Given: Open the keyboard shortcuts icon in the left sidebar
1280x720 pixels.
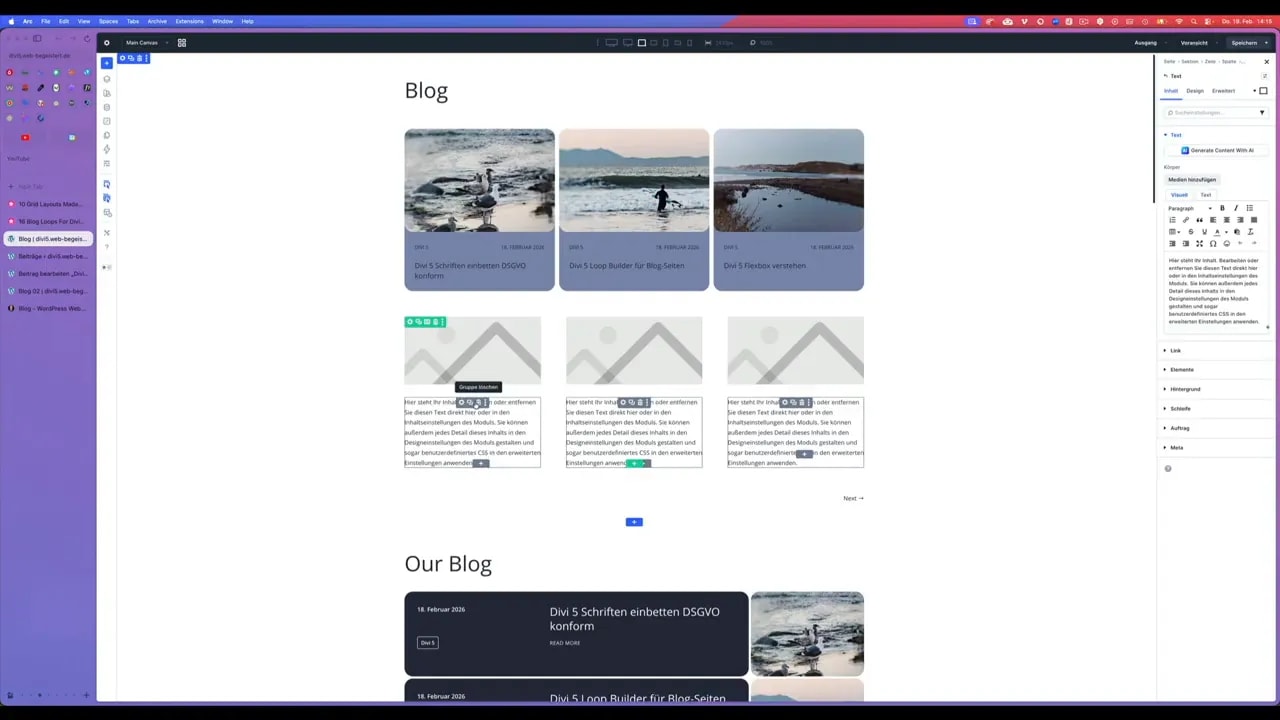Looking at the screenshot, I should 107,232.
